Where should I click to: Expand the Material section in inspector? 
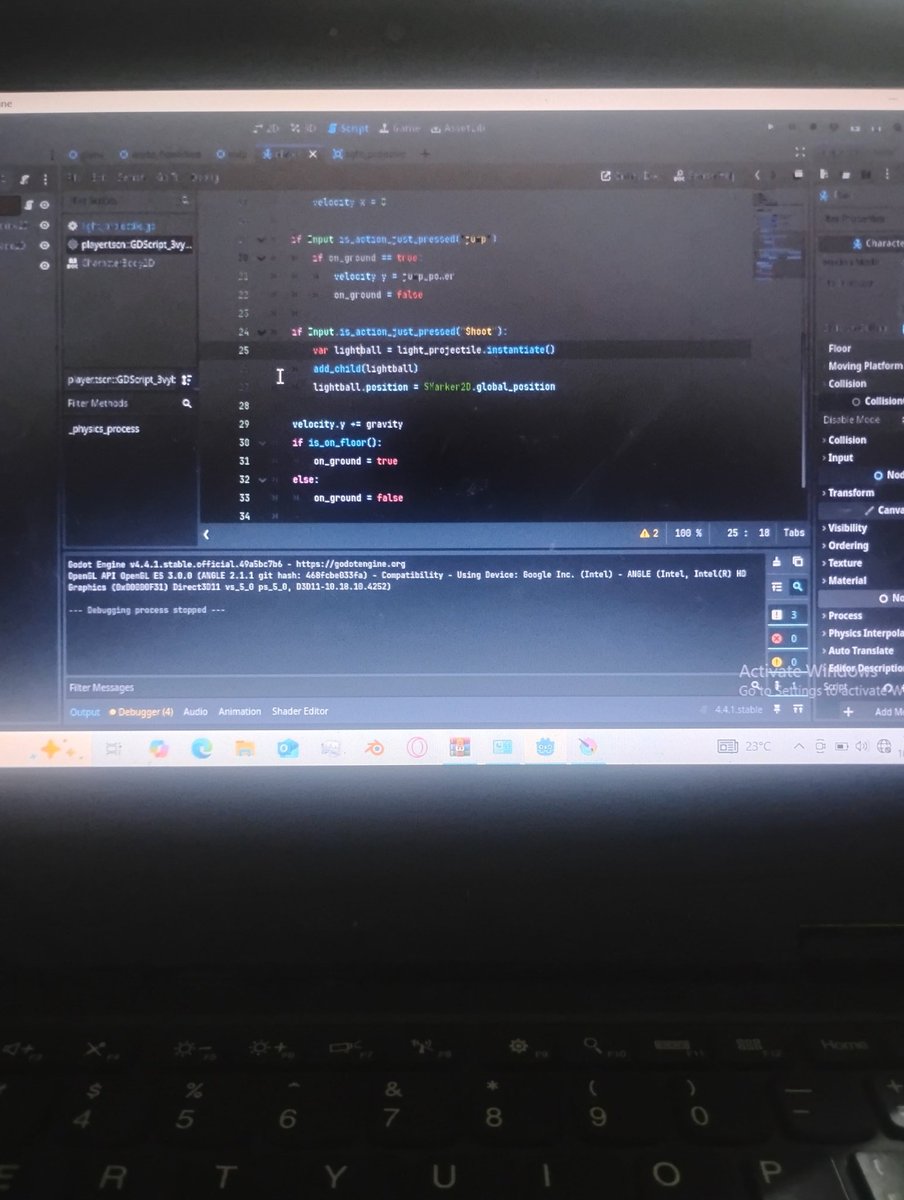(x=845, y=581)
